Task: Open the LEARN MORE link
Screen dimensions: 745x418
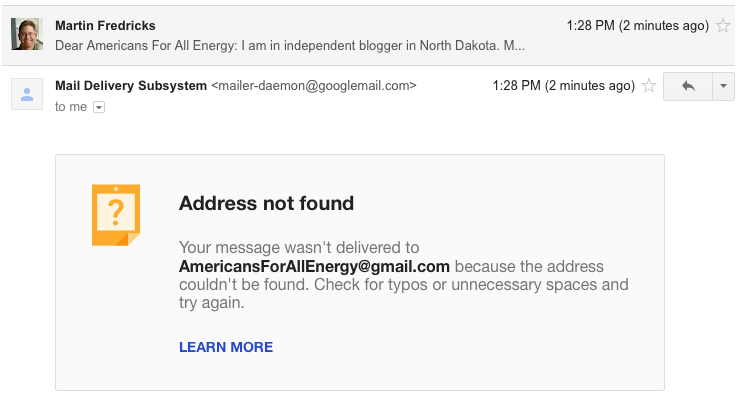Action: click(x=226, y=347)
